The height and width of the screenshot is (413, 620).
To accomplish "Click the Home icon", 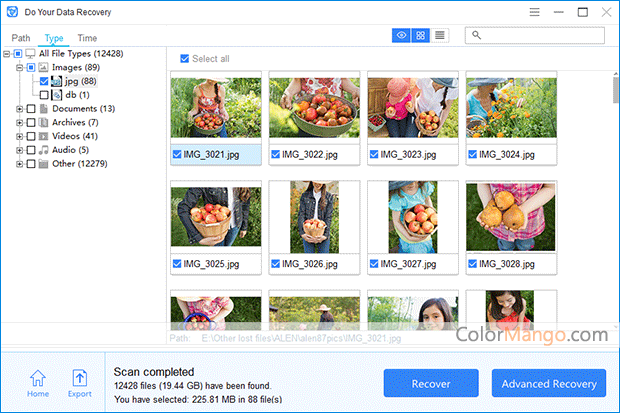I will 38,383.
